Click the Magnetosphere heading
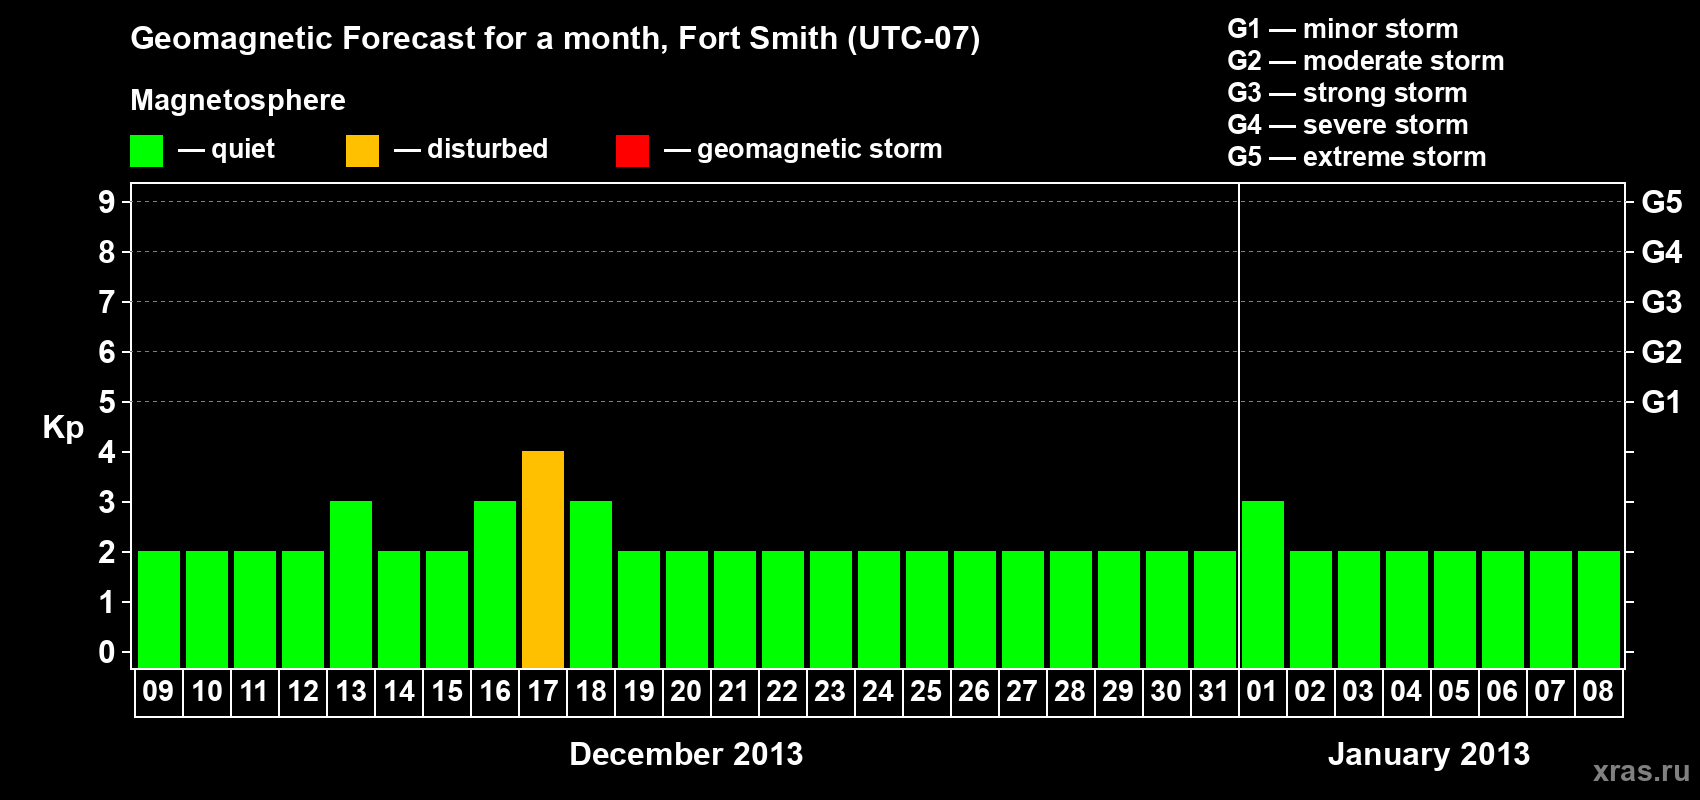 coord(238,101)
